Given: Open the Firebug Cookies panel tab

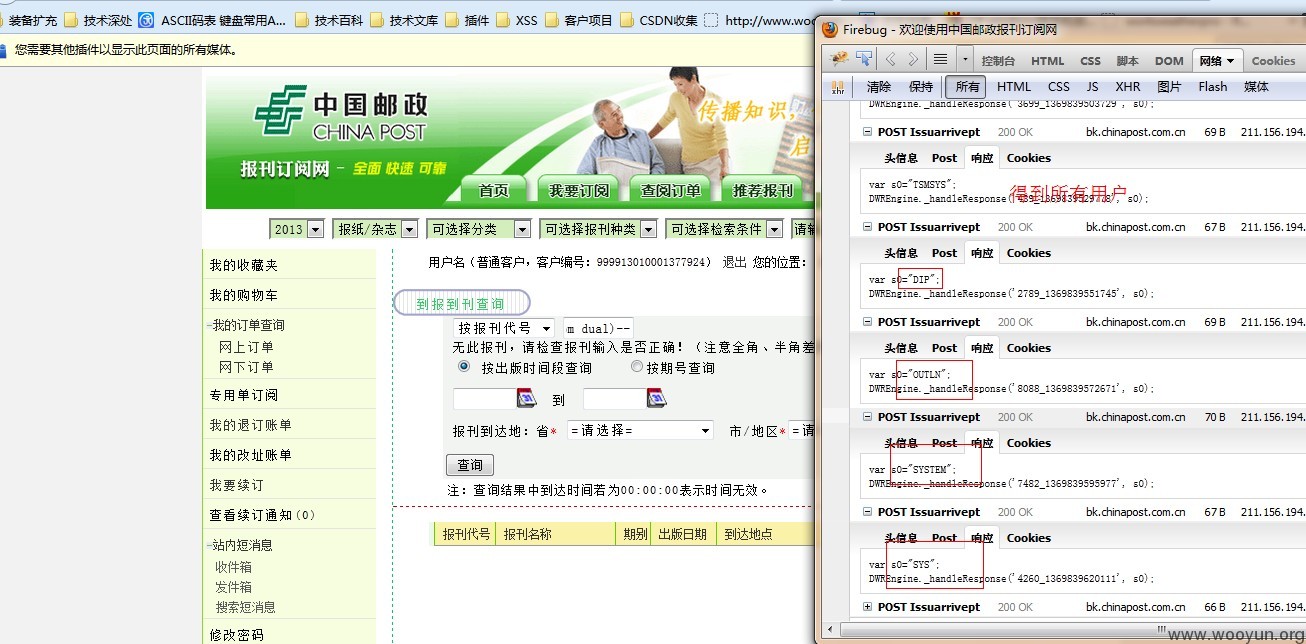Looking at the screenshot, I should coord(1273,61).
